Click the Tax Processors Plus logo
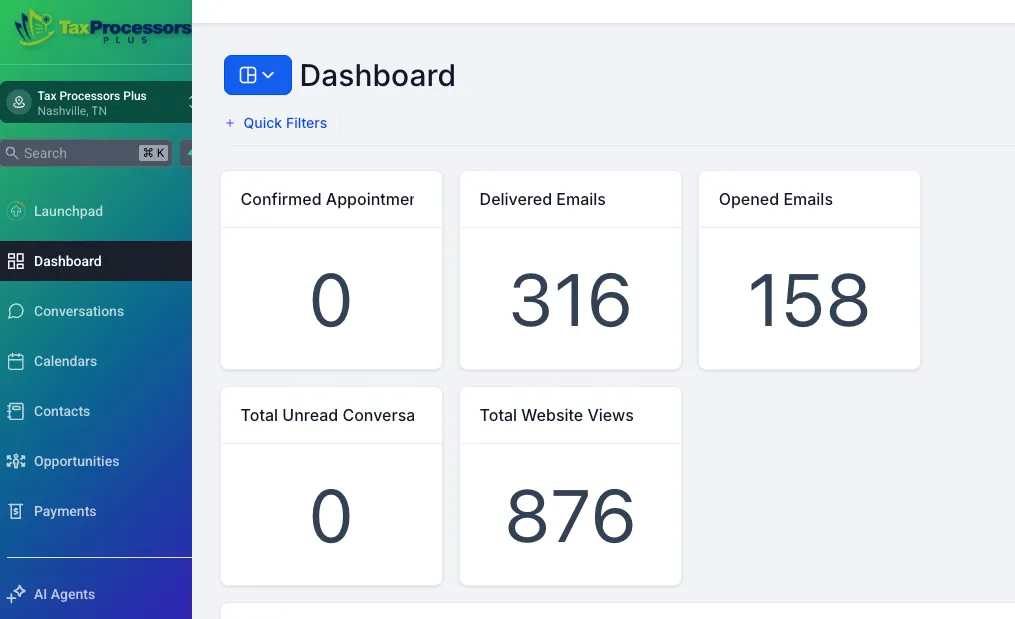This screenshot has width=1015, height=619. 102,28
